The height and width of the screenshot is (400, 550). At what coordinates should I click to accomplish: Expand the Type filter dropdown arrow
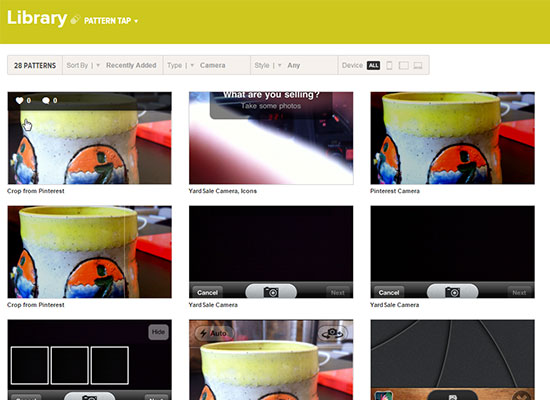click(x=192, y=66)
